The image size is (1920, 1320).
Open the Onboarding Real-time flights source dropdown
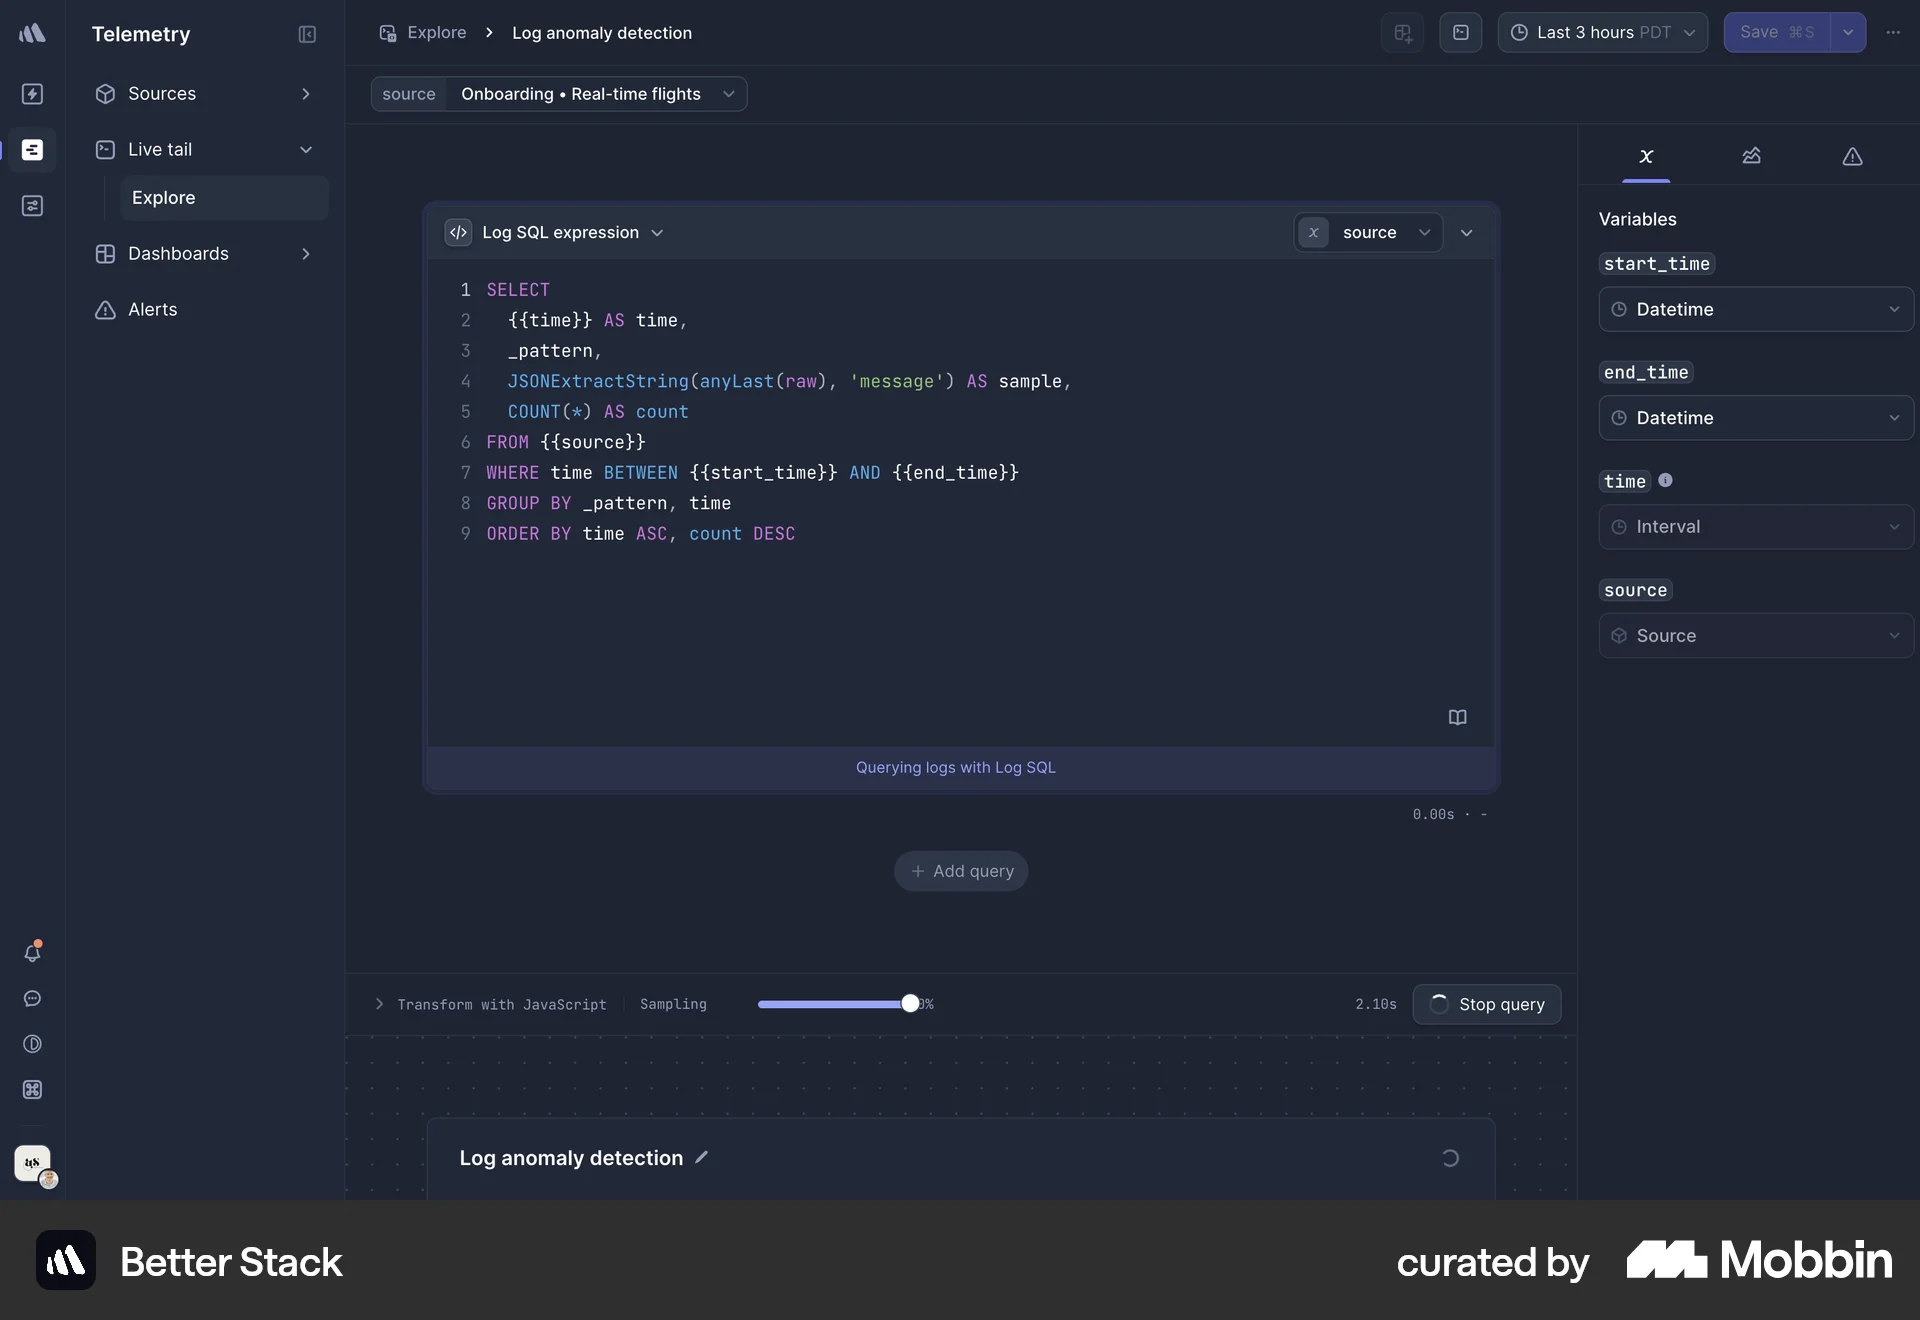point(598,94)
